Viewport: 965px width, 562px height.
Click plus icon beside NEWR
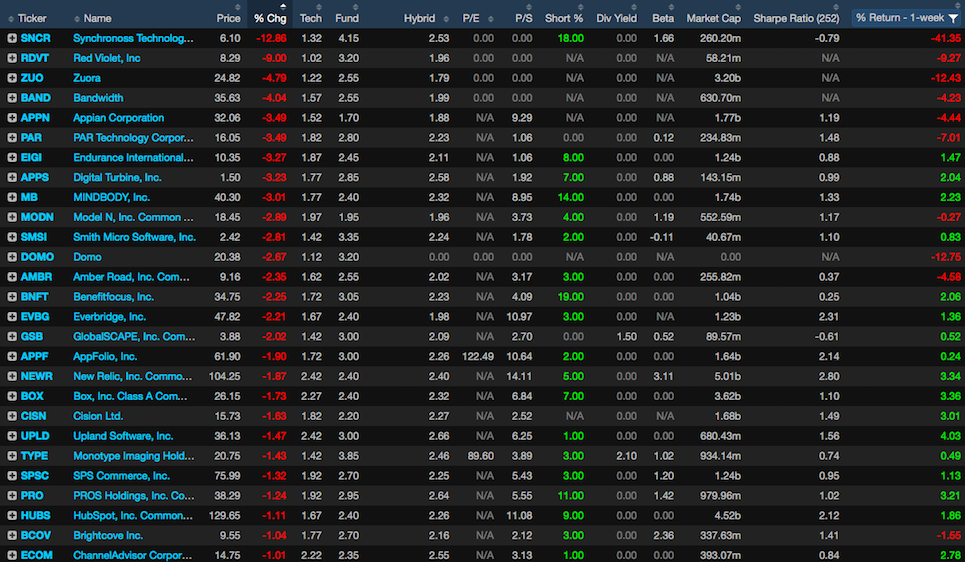(12, 376)
